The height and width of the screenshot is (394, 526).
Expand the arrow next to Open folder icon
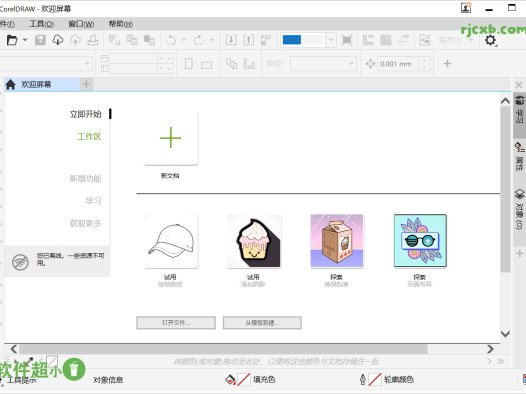(x=25, y=40)
